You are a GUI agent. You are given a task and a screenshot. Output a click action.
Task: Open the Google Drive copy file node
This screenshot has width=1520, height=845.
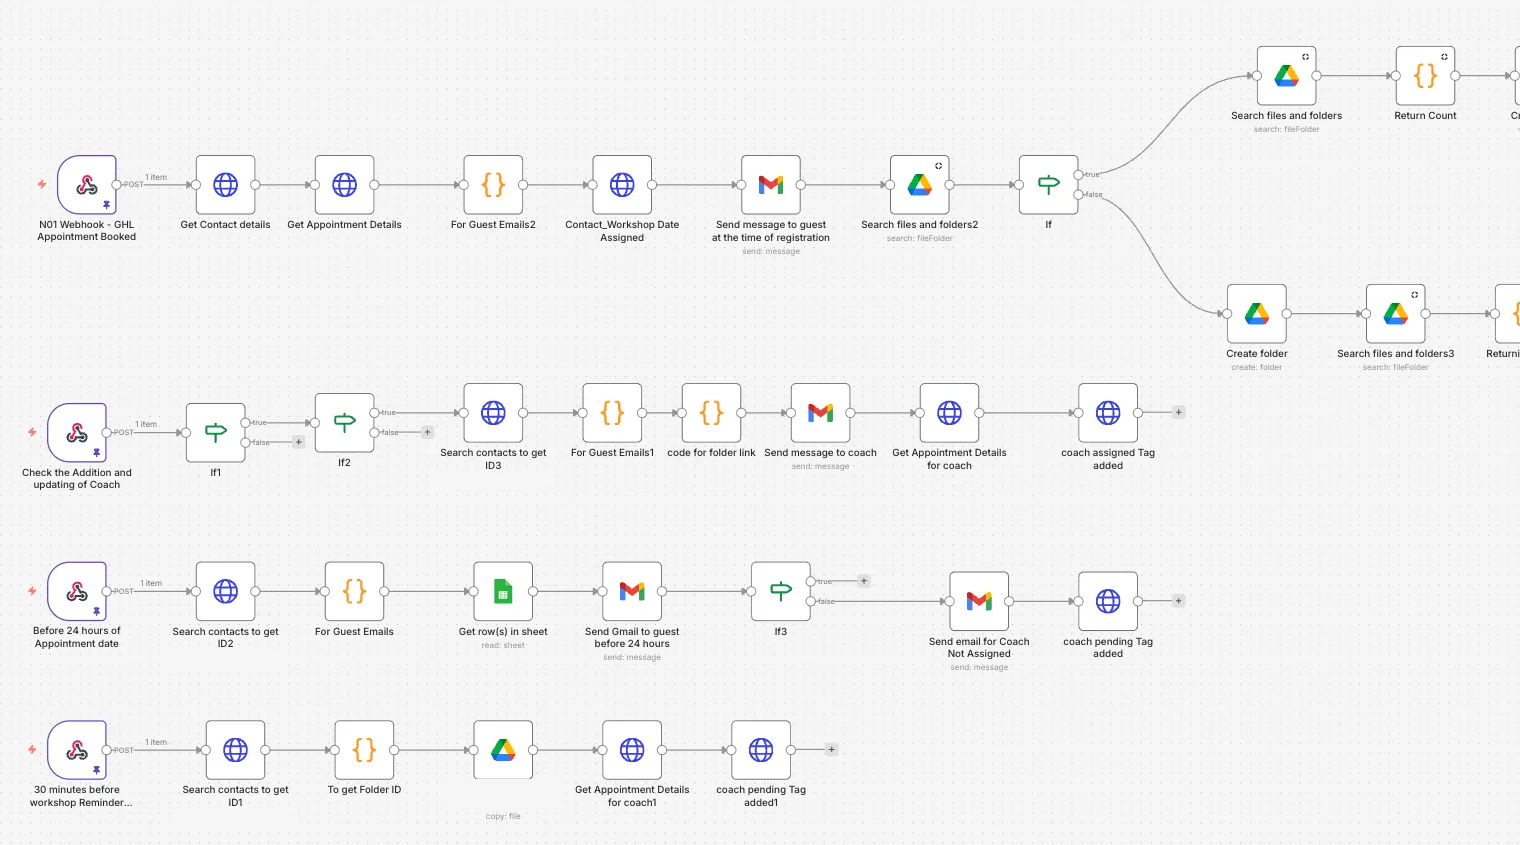(503, 750)
